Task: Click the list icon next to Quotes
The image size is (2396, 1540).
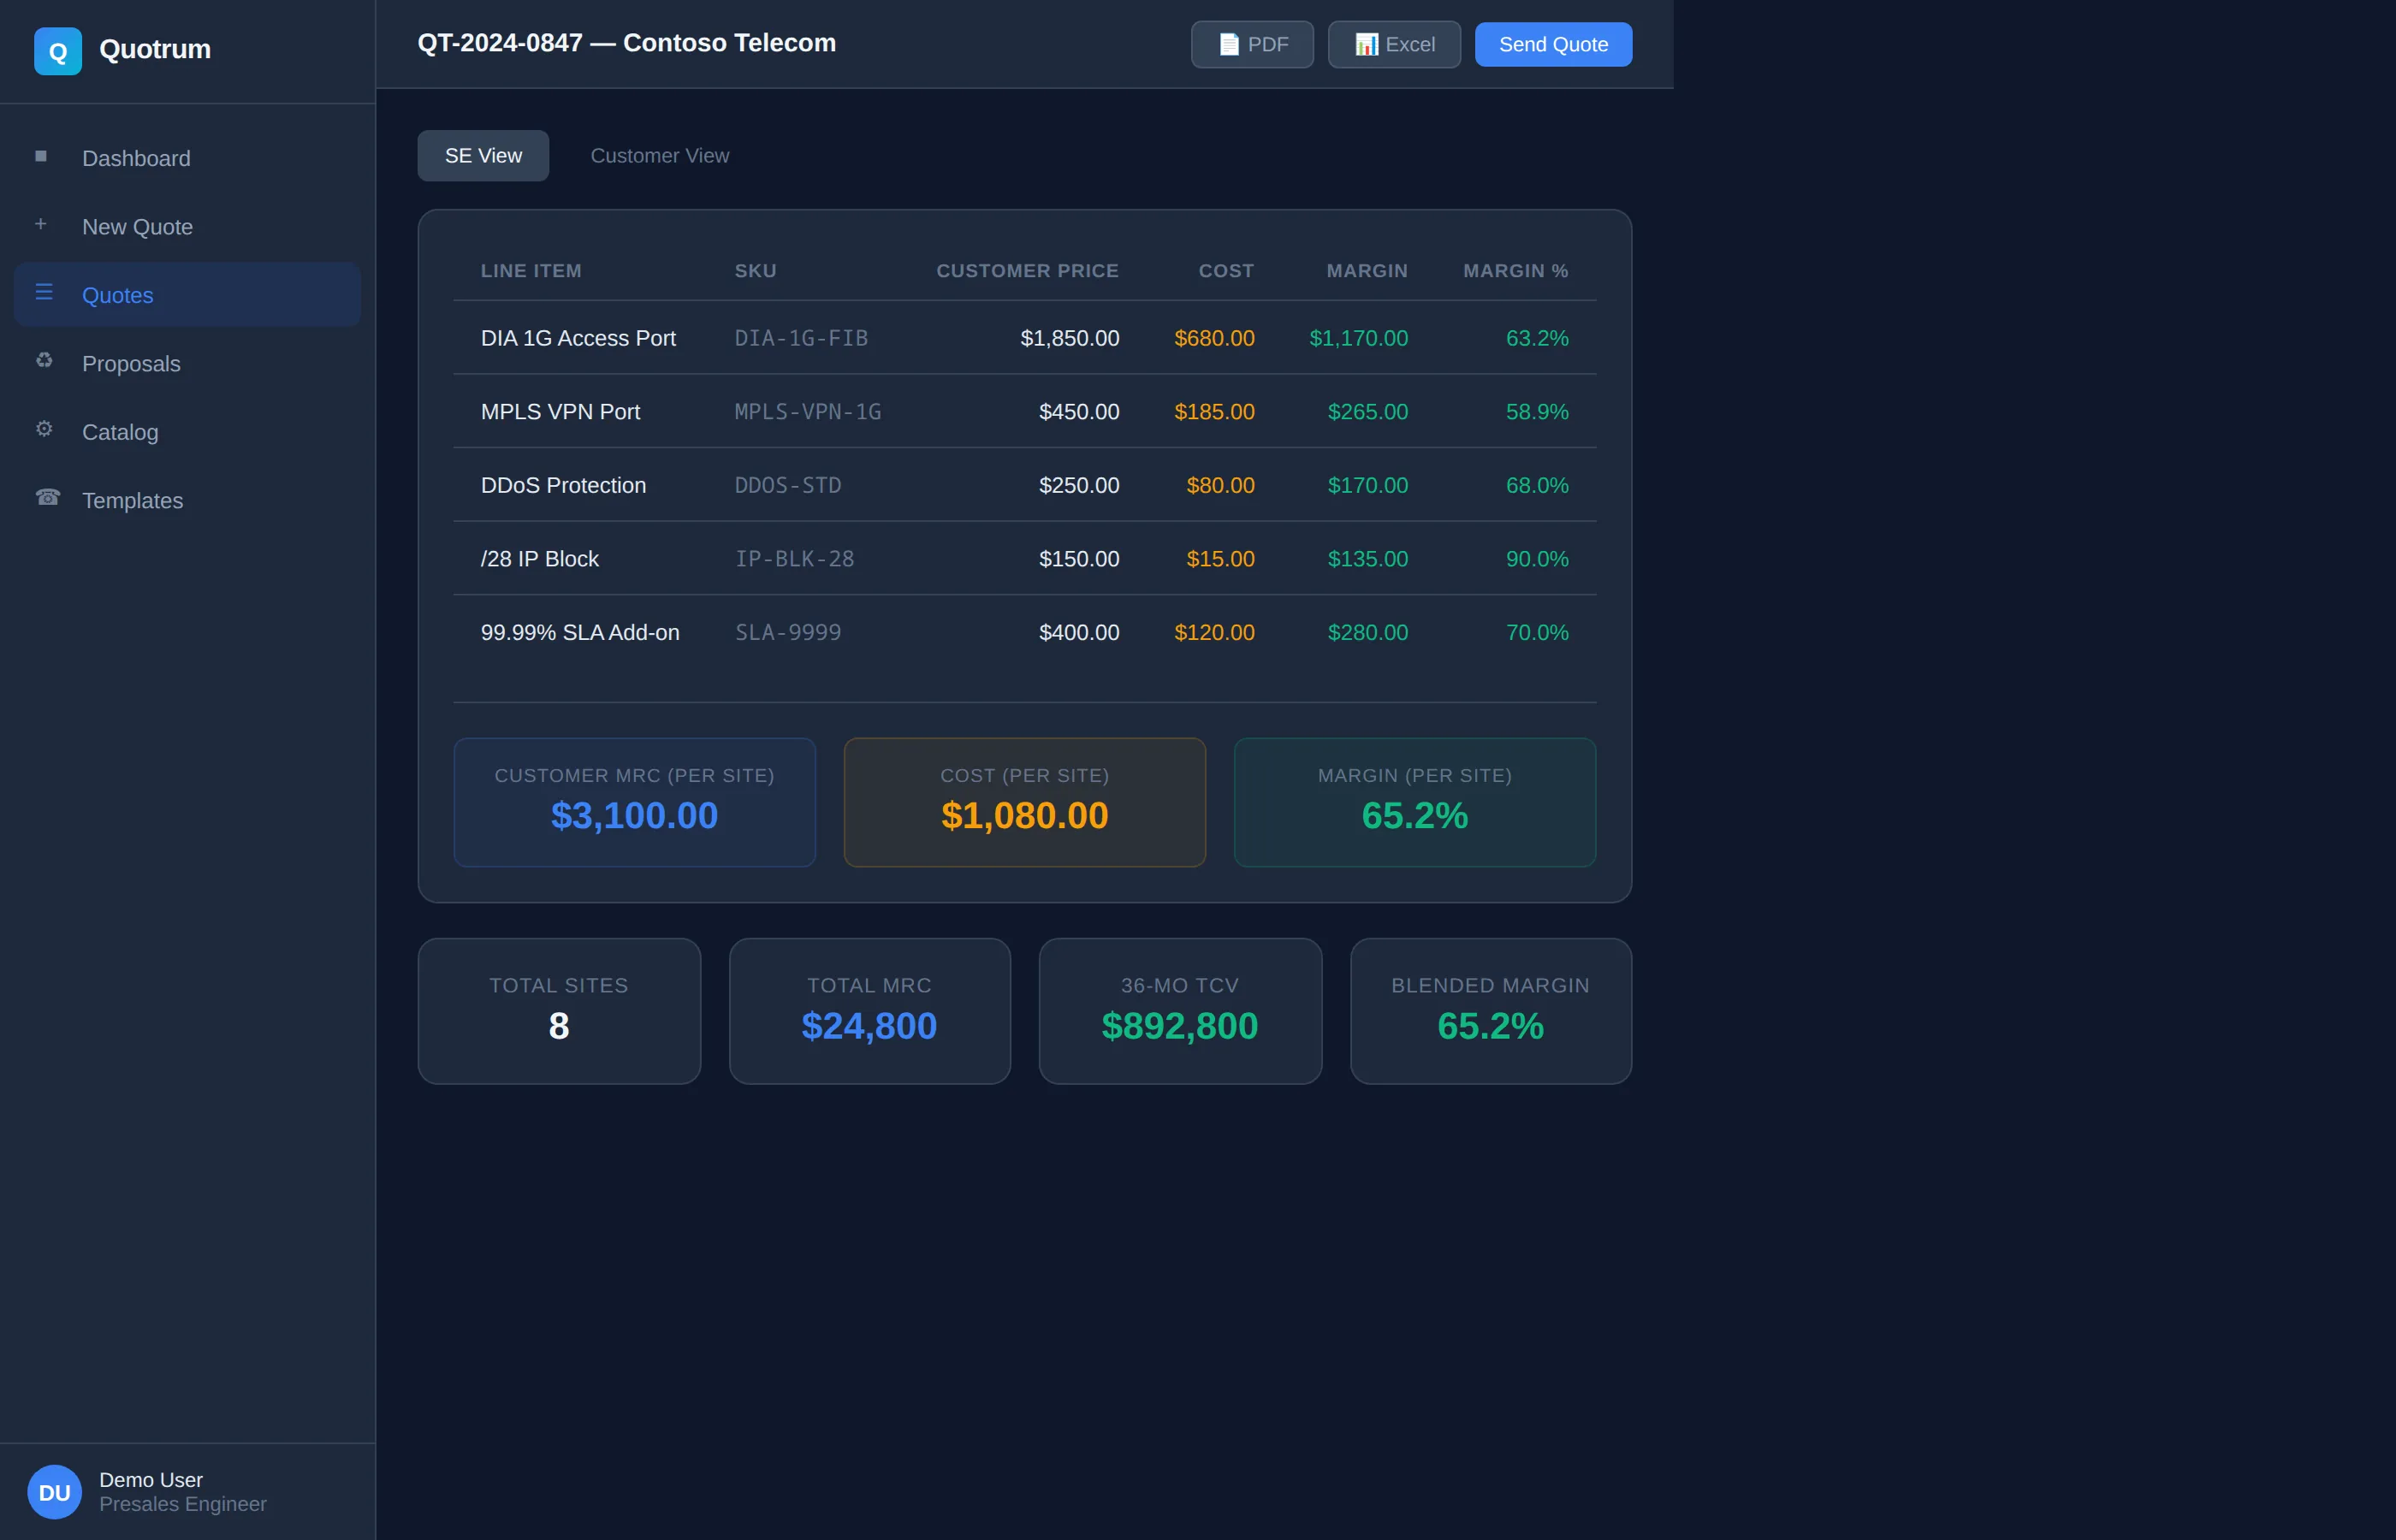Action: [44, 292]
